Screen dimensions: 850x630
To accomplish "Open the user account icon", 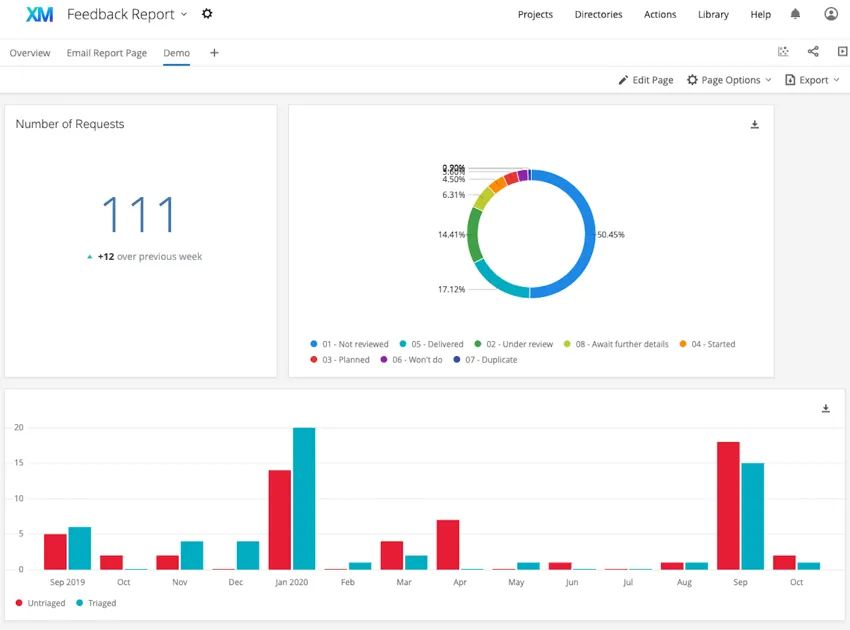I will tap(831, 14).
